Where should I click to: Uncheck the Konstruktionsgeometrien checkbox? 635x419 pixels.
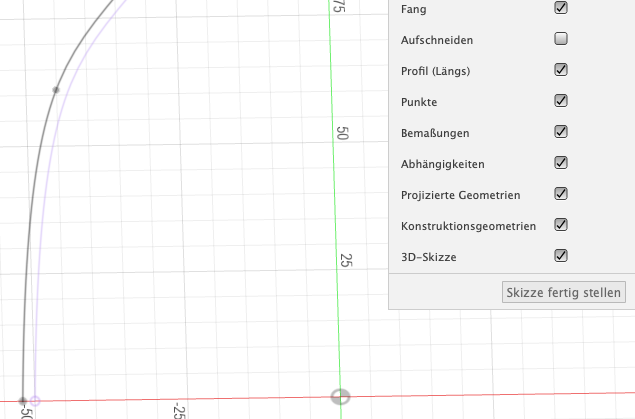[561, 225]
